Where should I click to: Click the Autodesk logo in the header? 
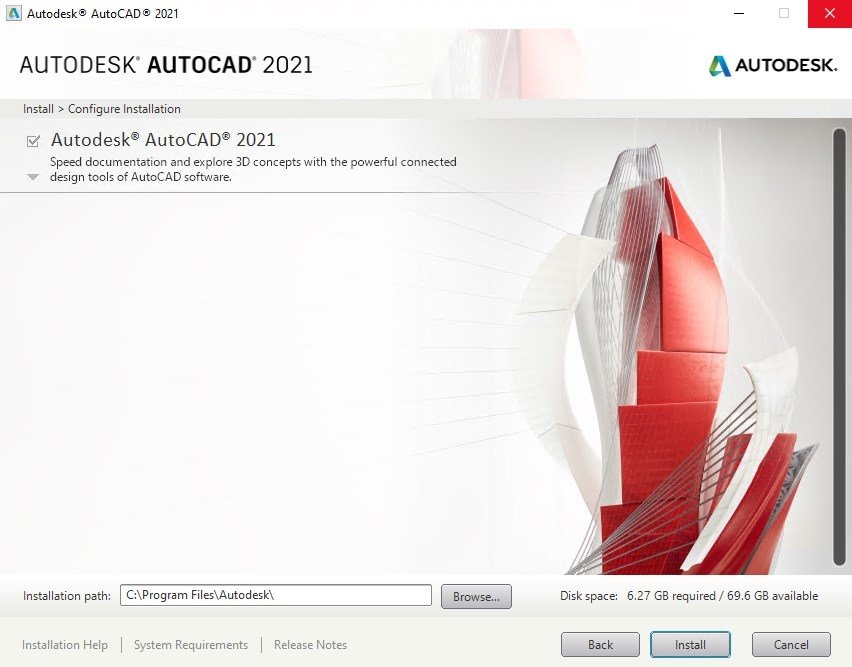click(773, 66)
